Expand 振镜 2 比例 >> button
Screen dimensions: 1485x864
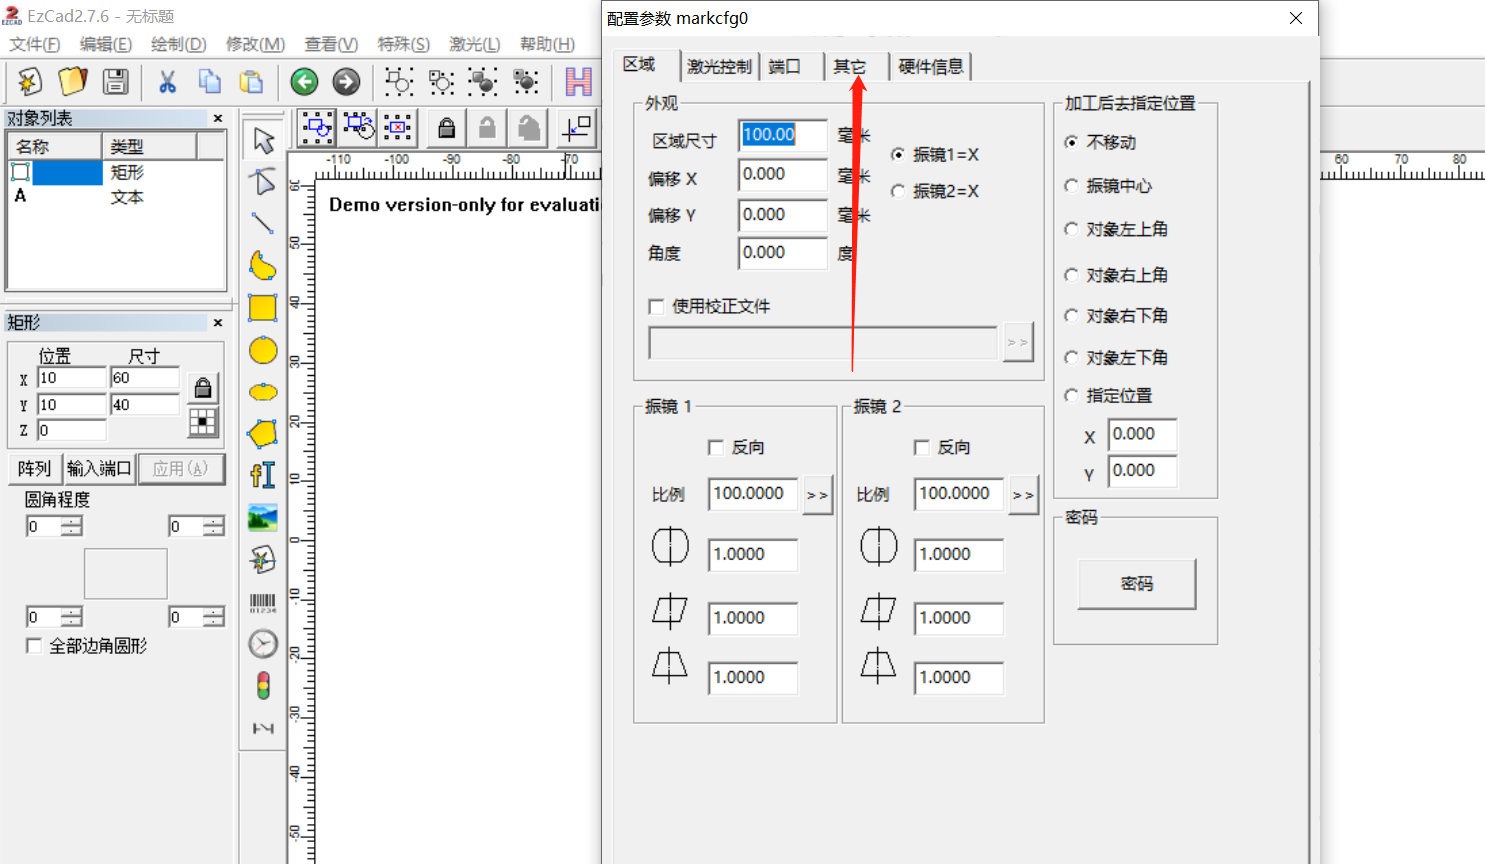point(1023,495)
